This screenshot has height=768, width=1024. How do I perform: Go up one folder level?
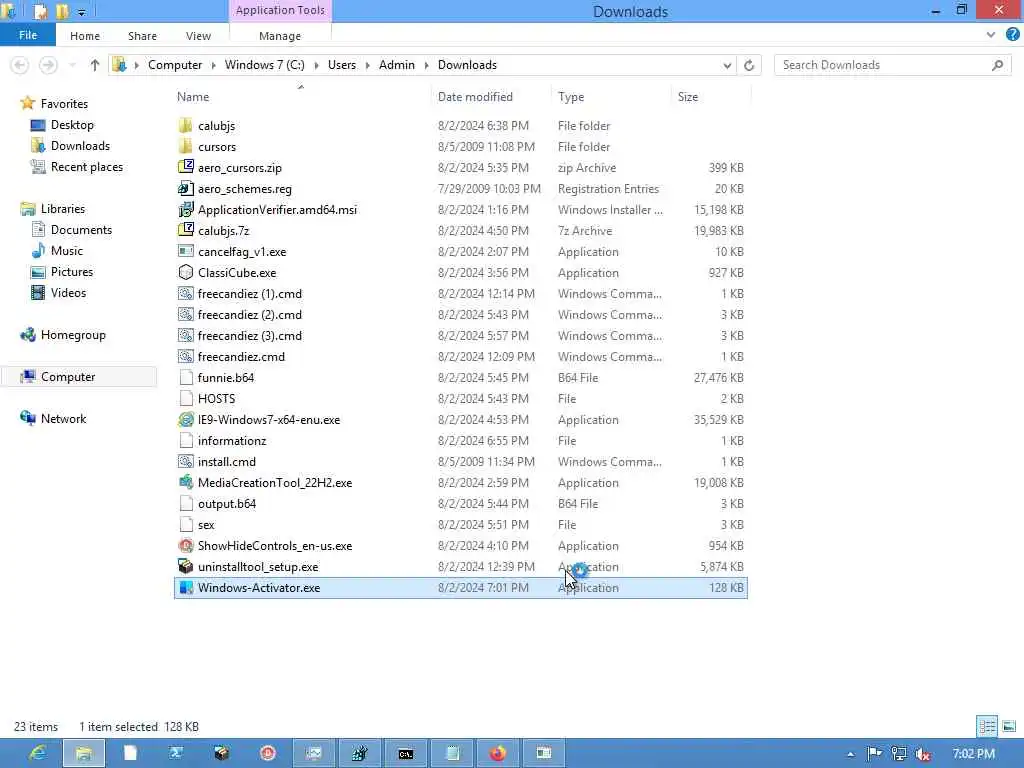pyautogui.click(x=95, y=65)
